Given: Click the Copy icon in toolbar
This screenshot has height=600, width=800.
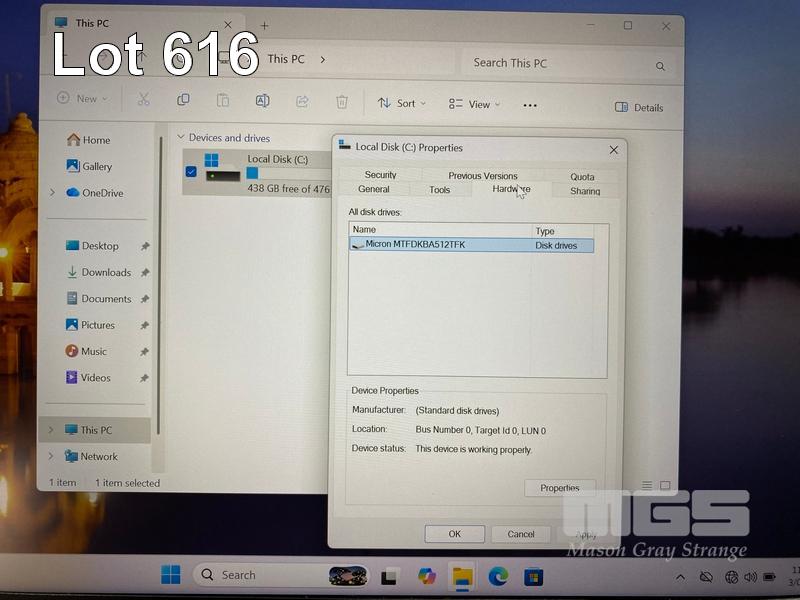Looking at the screenshot, I should 183,99.
